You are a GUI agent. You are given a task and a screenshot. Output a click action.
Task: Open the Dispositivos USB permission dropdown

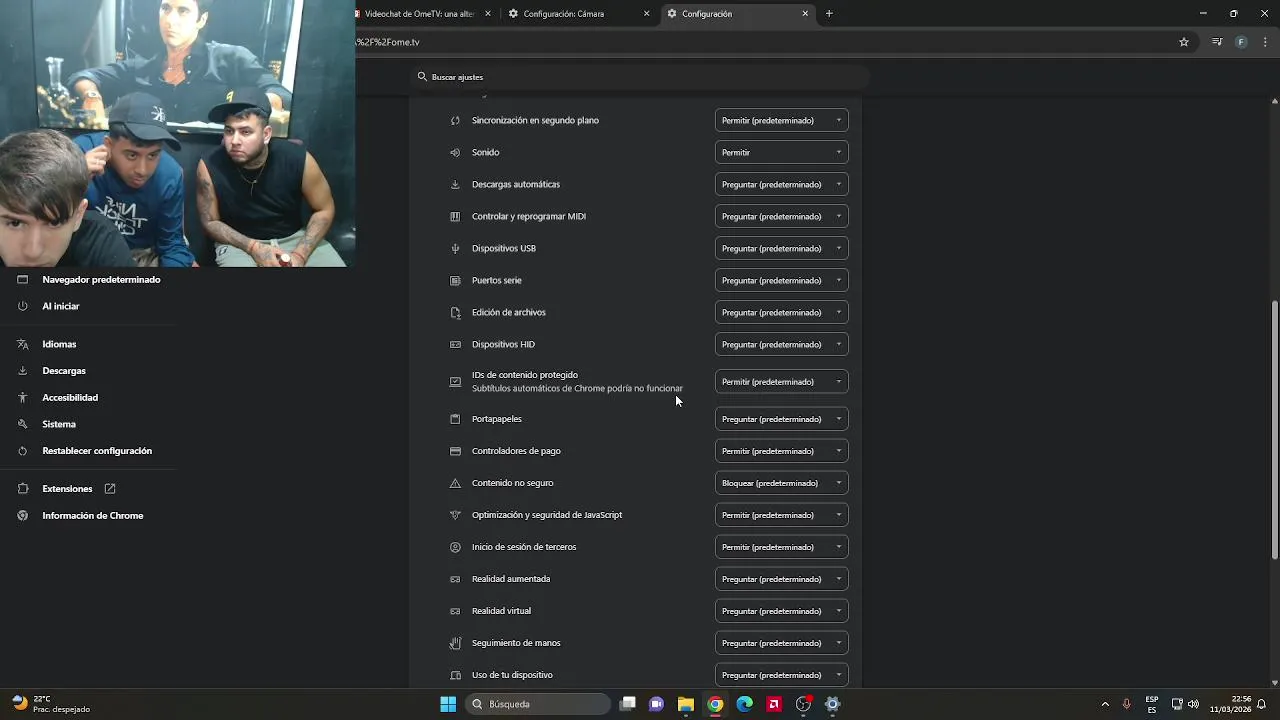coord(781,248)
